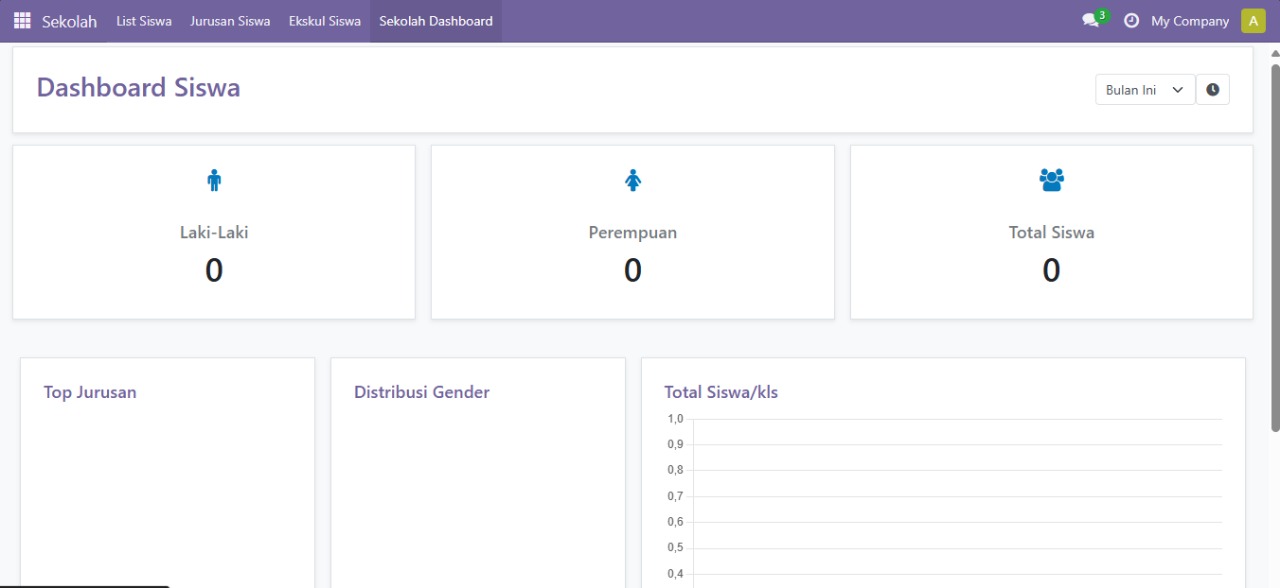This screenshot has width=1280, height=588.
Task: Select the Sekolah Dashboard menu item
Action: click(436, 21)
